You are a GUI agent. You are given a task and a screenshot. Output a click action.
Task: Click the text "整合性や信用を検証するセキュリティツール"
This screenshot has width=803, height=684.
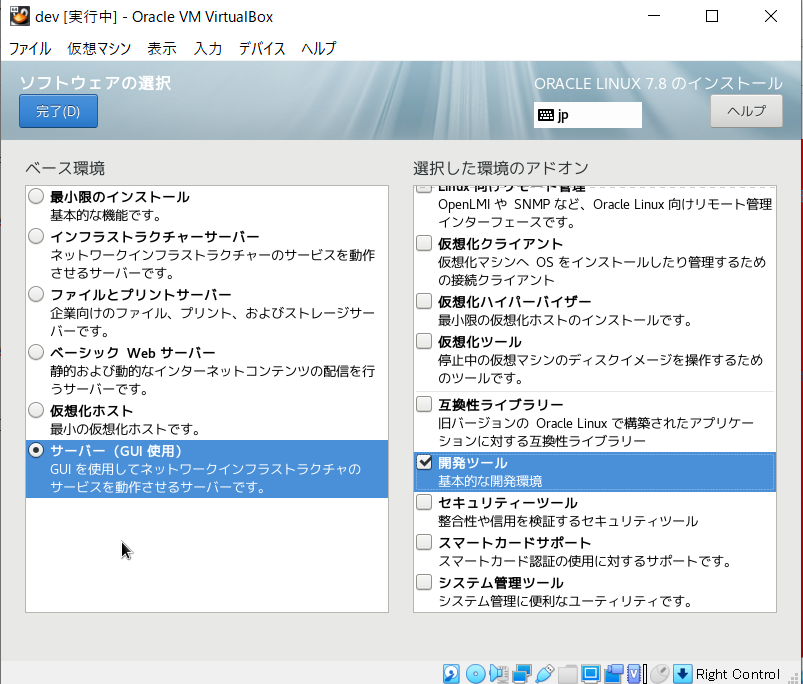tap(568, 521)
